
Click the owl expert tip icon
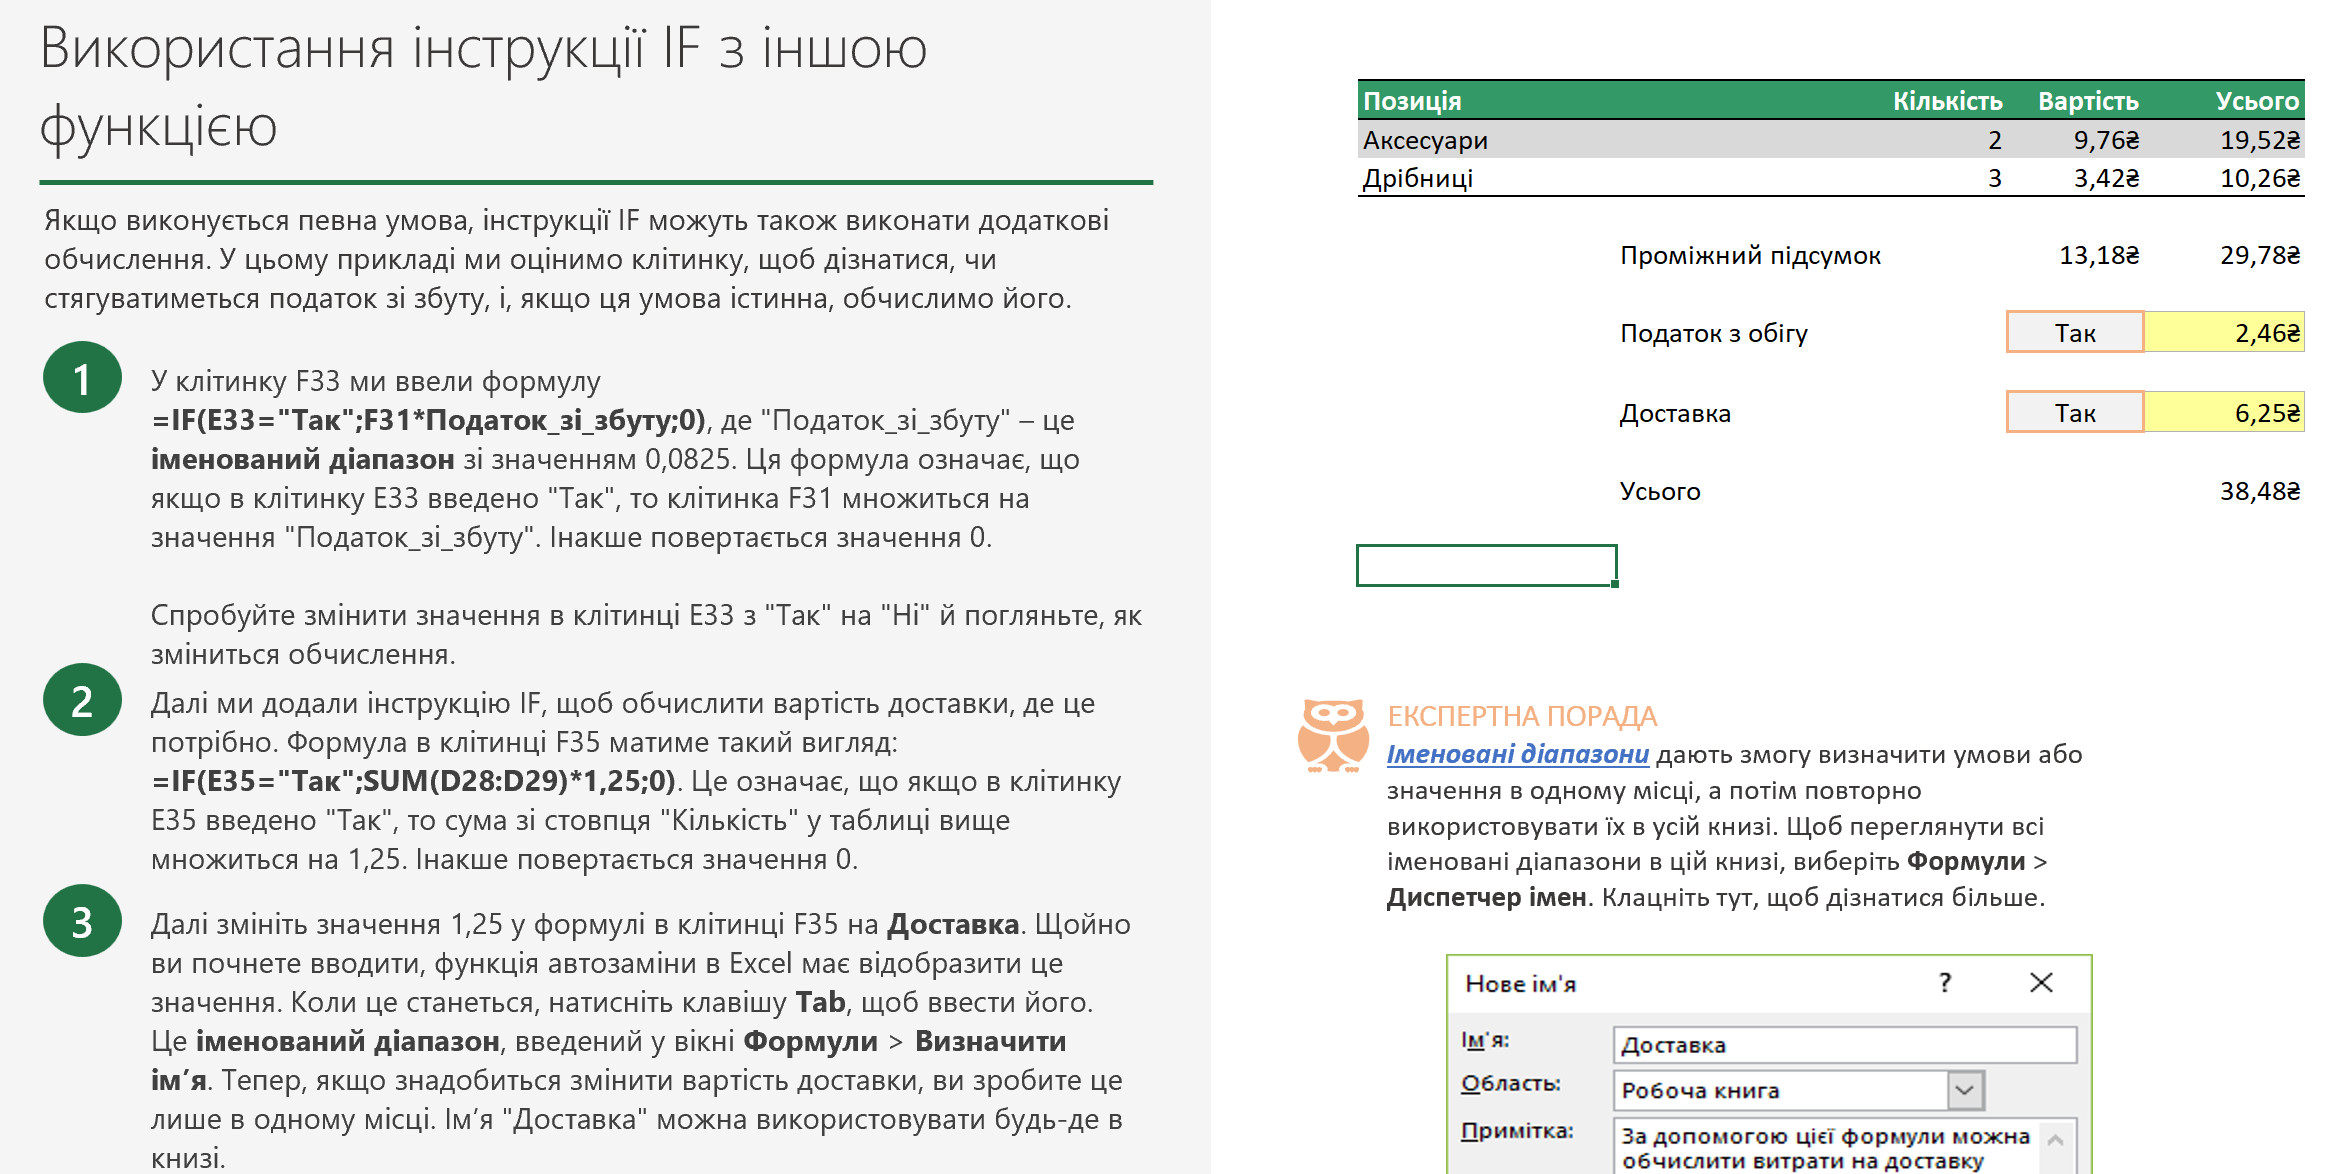(1332, 735)
